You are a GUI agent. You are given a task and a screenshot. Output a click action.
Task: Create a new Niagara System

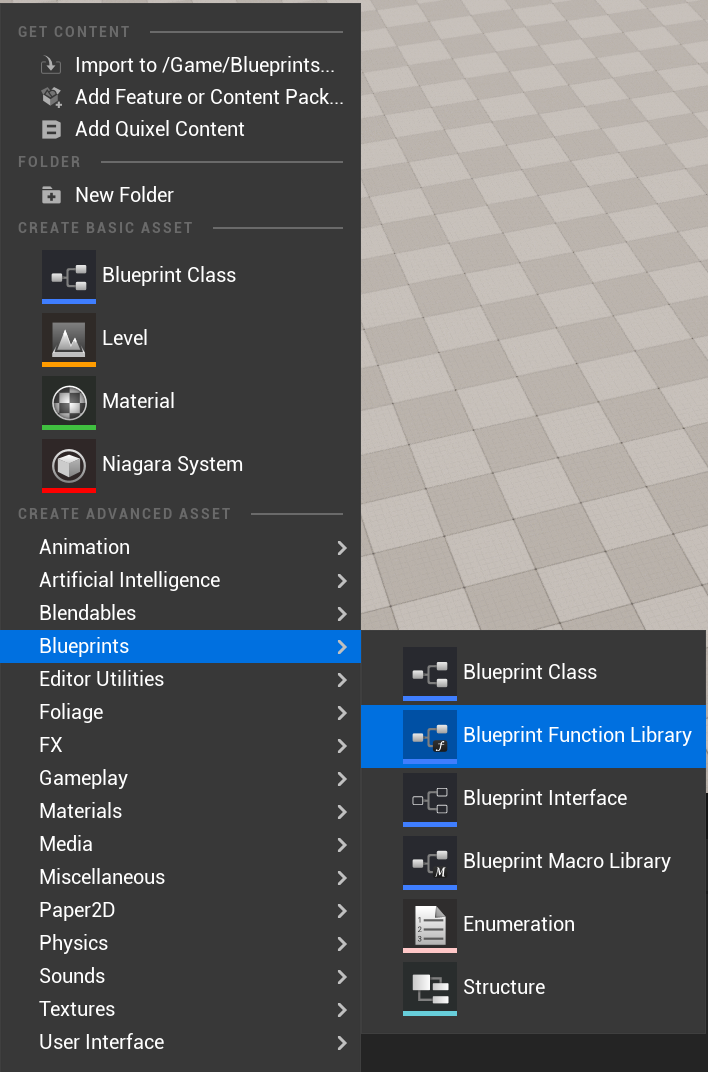pyautogui.click(x=180, y=465)
